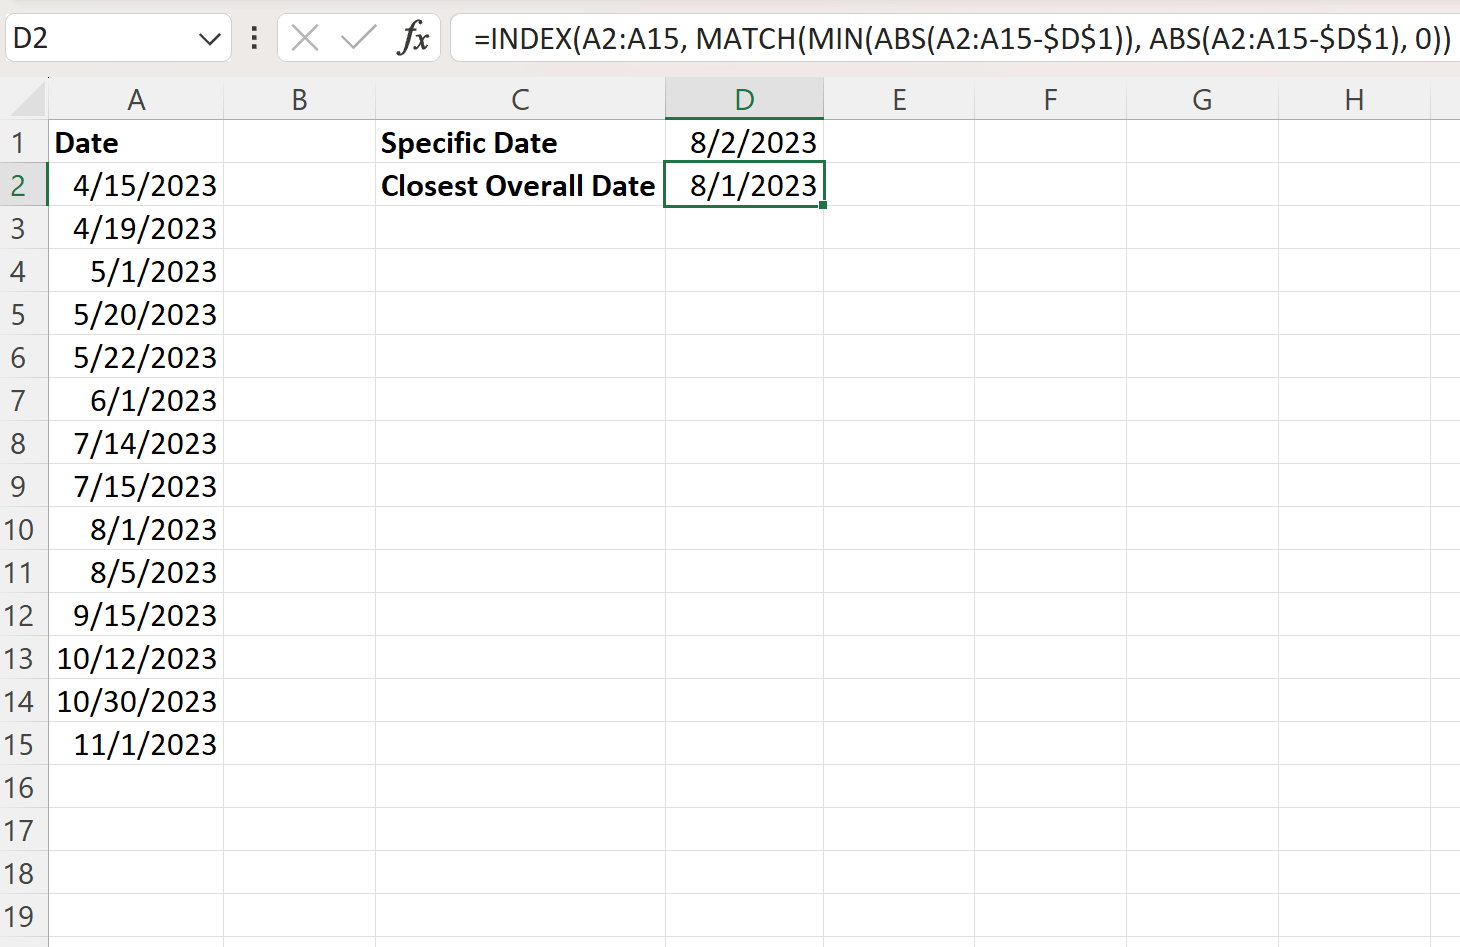Click cell showing 8/2/2023
Screen dimensions: 1460x947
tap(743, 142)
